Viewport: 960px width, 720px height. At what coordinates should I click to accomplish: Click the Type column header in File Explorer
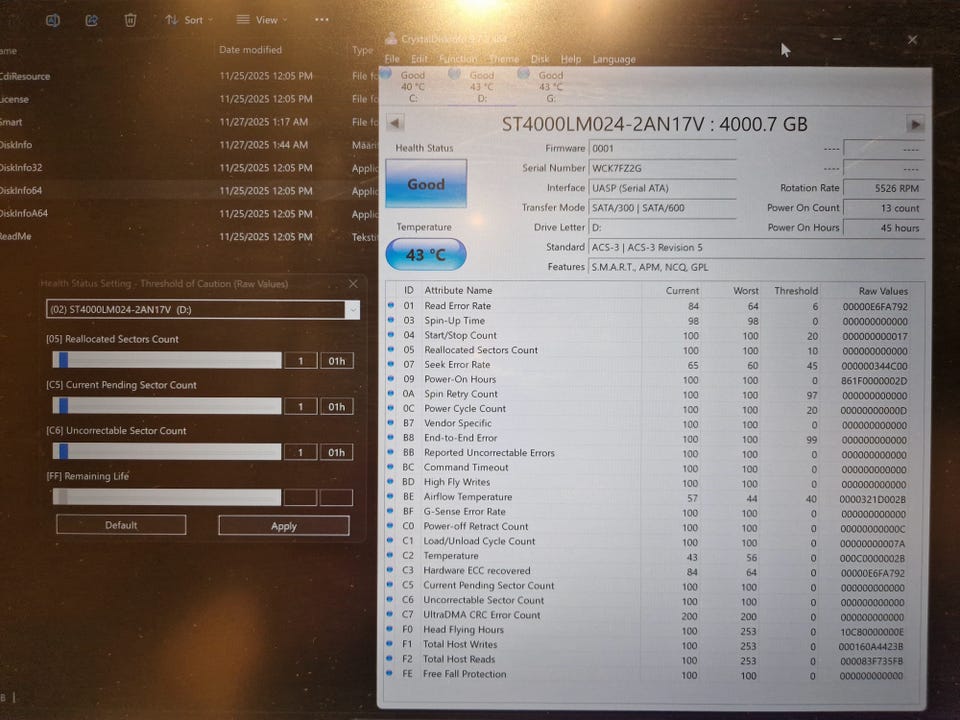(362, 50)
